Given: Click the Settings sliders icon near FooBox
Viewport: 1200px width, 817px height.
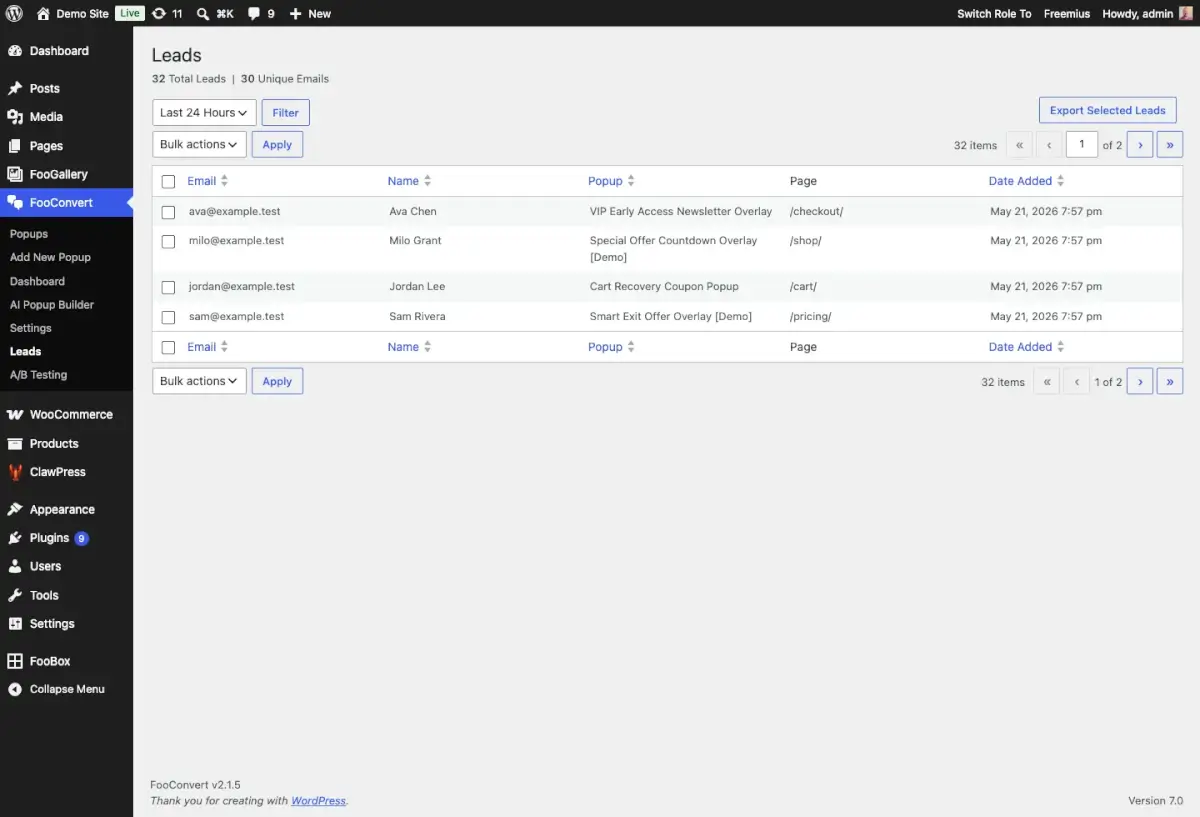Looking at the screenshot, I should pos(15,624).
